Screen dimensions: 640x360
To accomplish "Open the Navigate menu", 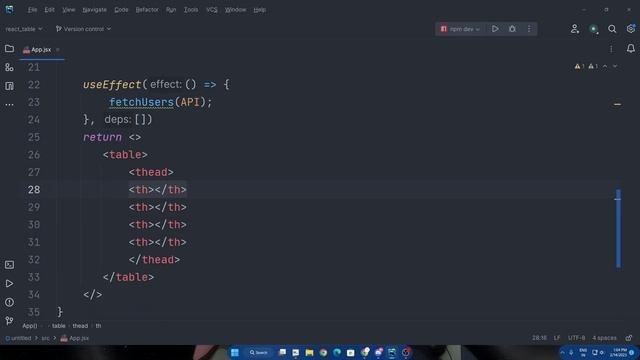I will point(94,9).
